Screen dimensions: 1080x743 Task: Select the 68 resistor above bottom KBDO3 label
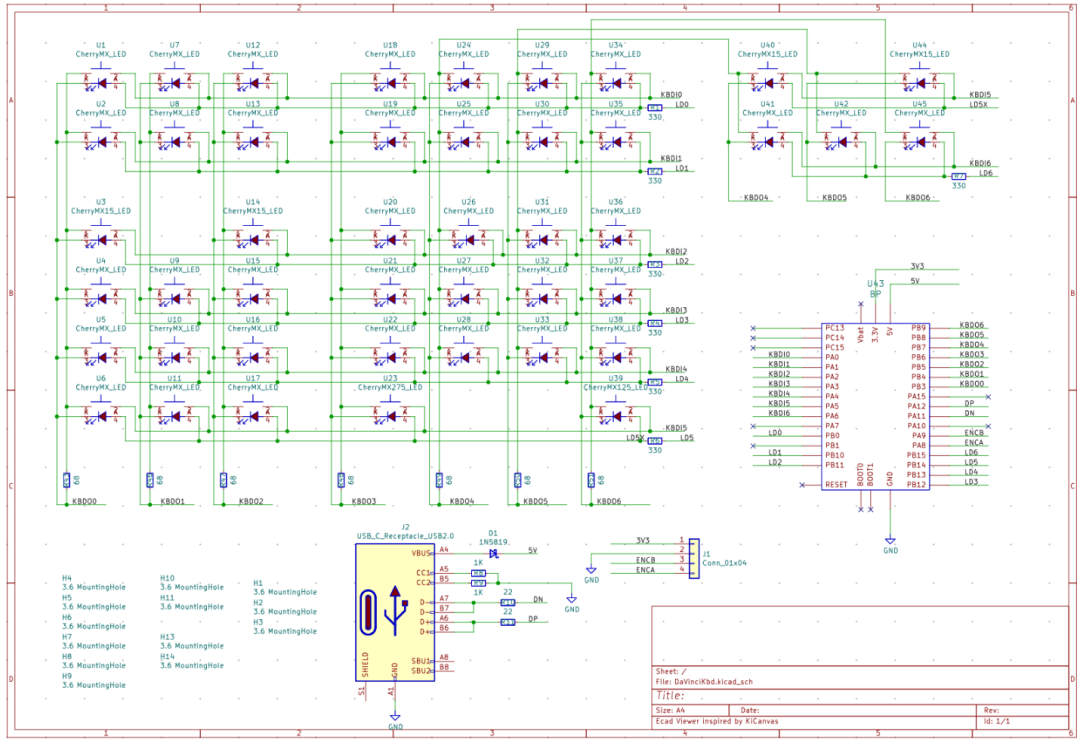click(x=341, y=480)
